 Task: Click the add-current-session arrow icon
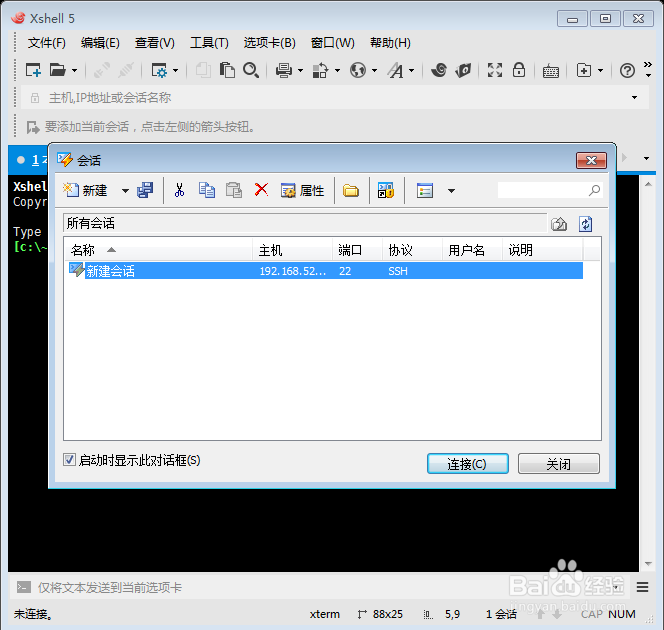pyautogui.click(x=33, y=127)
